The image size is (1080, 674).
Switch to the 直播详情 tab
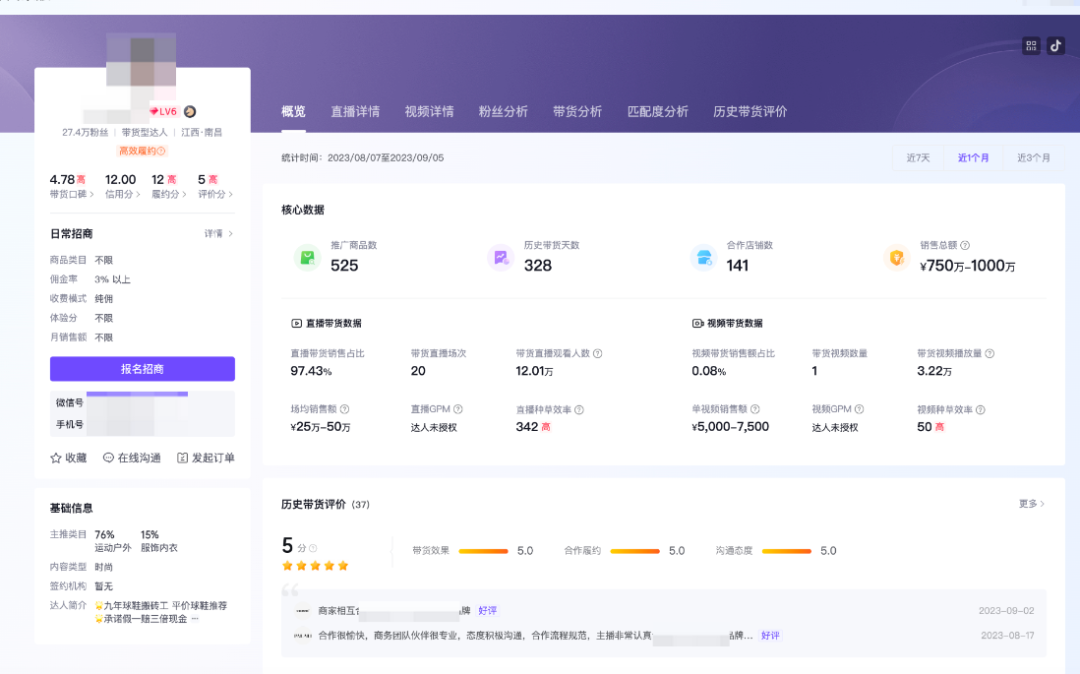pyautogui.click(x=355, y=112)
